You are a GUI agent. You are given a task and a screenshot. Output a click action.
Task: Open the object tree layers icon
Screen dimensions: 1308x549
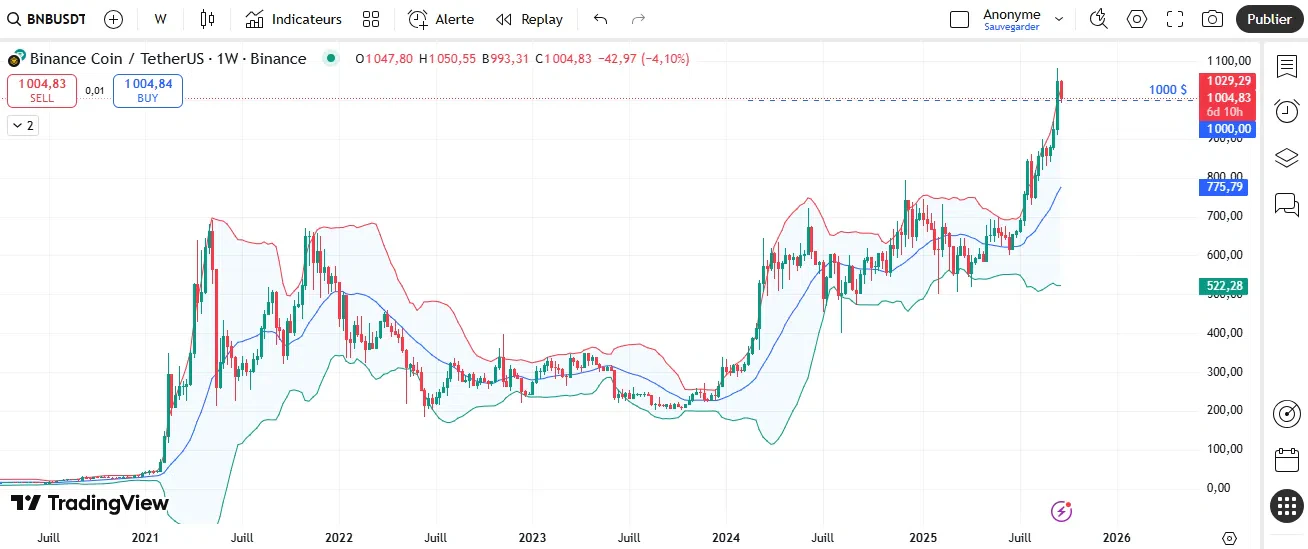(1286, 158)
